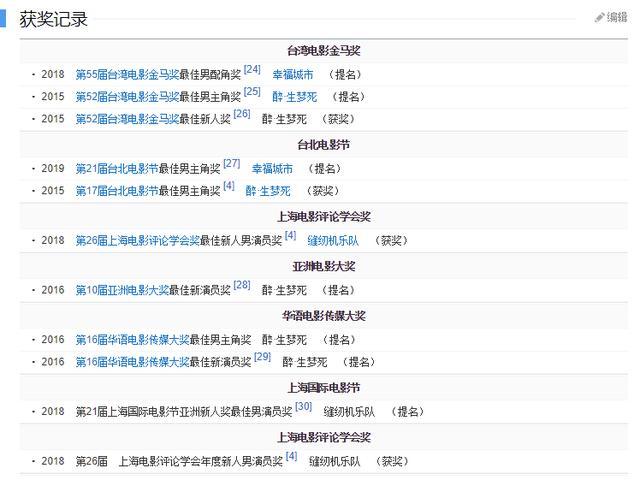Viewport: 640px width, 486px height.
Task: Open reference [4] in 年度新人男演员奖 row
Action: tap(291, 456)
